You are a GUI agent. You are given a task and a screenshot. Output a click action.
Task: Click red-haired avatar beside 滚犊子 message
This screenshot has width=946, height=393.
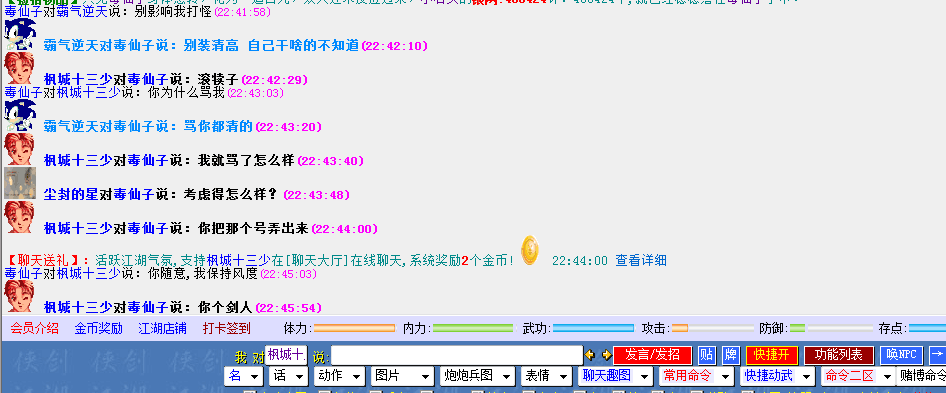pos(19,68)
